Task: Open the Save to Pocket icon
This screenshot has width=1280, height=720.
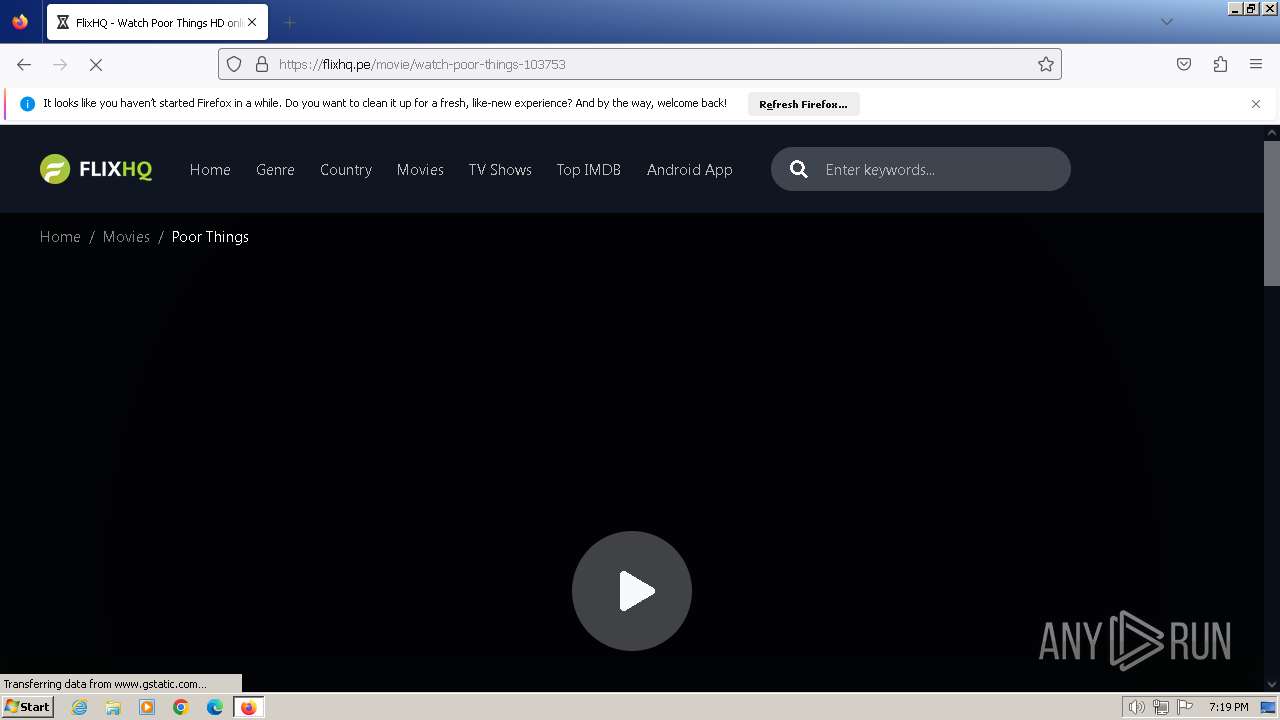Action: [1184, 64]
